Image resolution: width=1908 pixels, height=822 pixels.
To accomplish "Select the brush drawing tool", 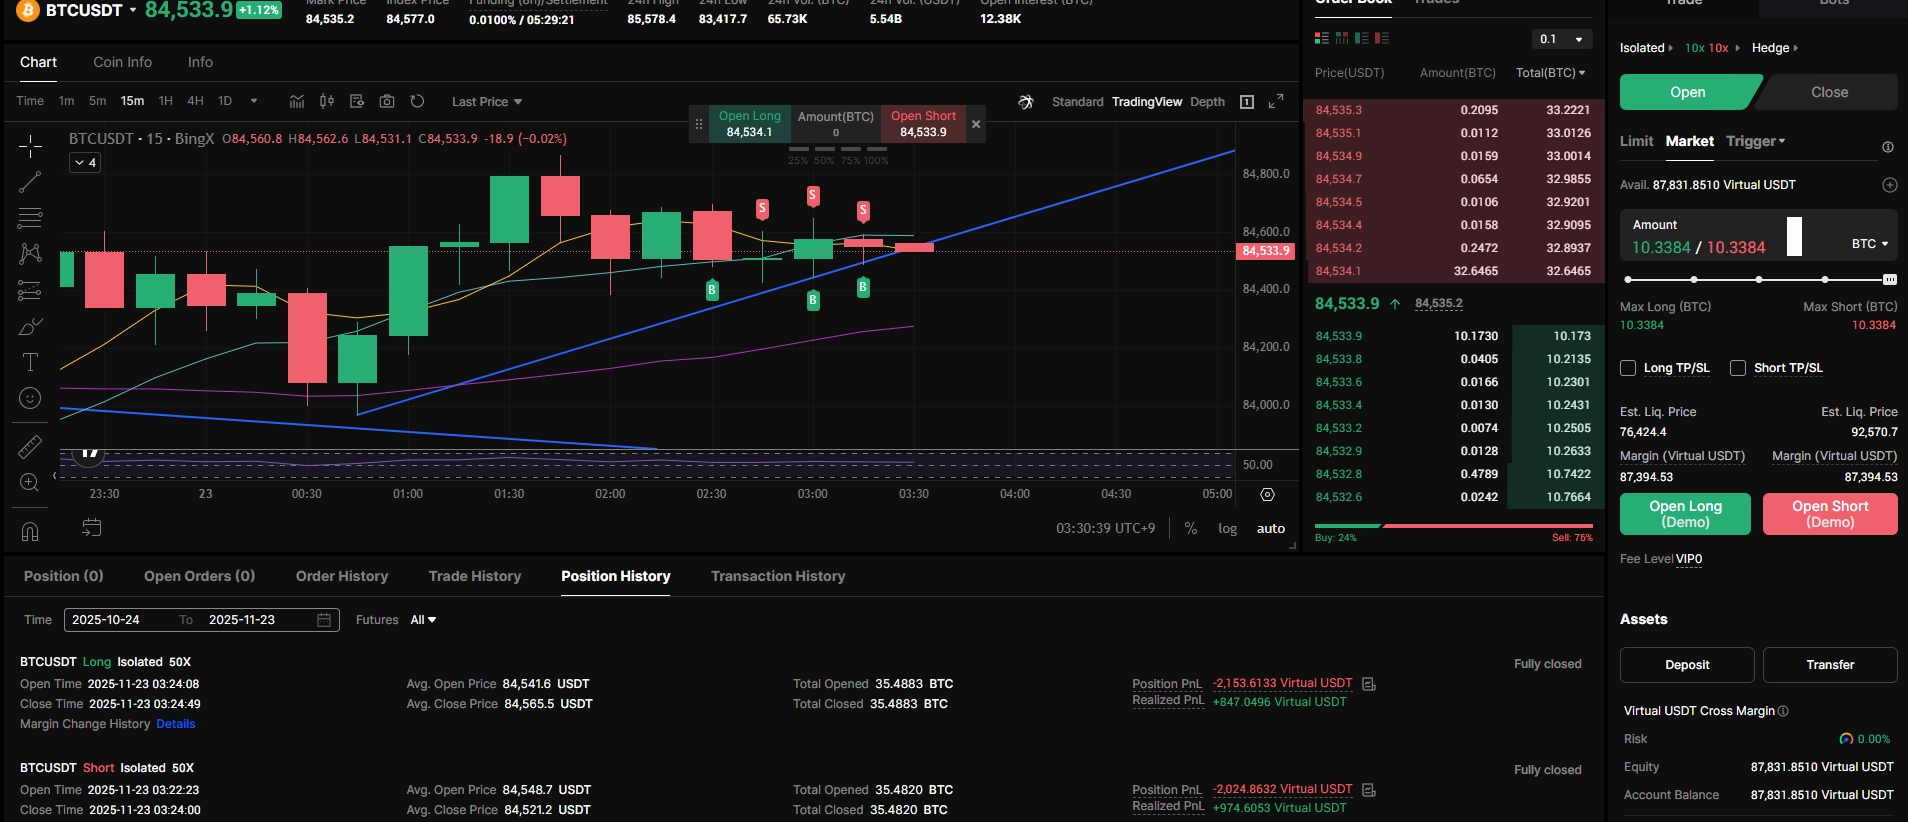I will pyautogui.click(x=30, y=327).
